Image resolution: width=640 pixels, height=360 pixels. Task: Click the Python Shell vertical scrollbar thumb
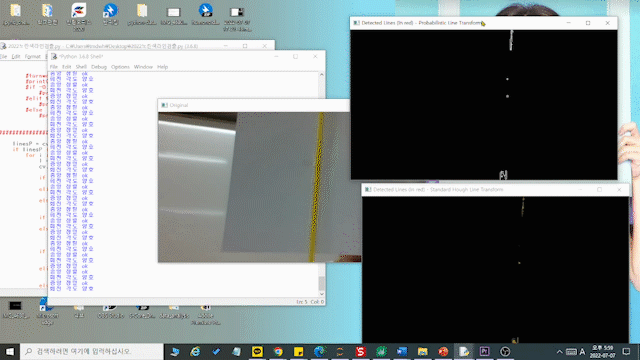[321, 283]
